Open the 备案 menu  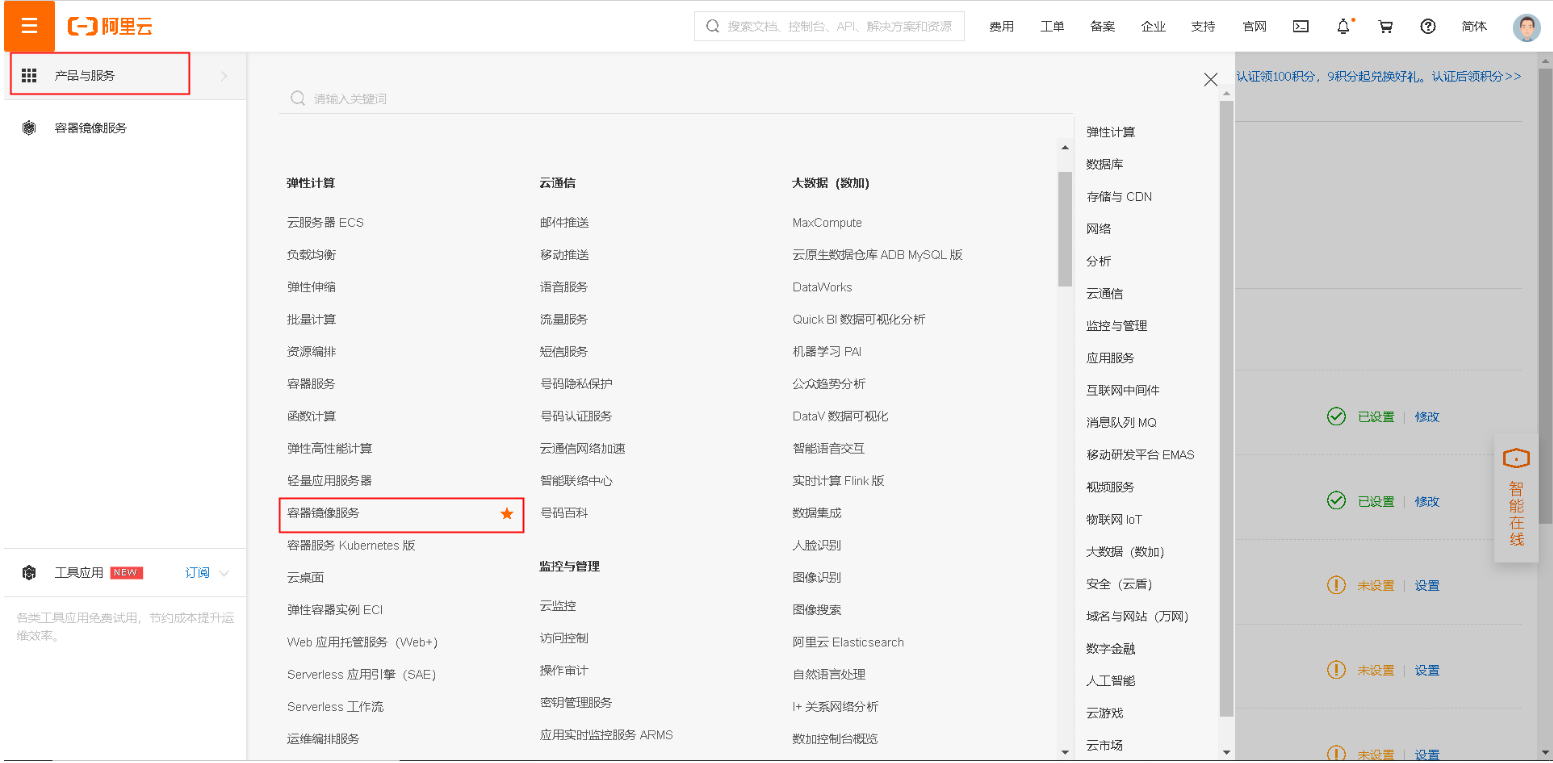tap(1103, 27)
